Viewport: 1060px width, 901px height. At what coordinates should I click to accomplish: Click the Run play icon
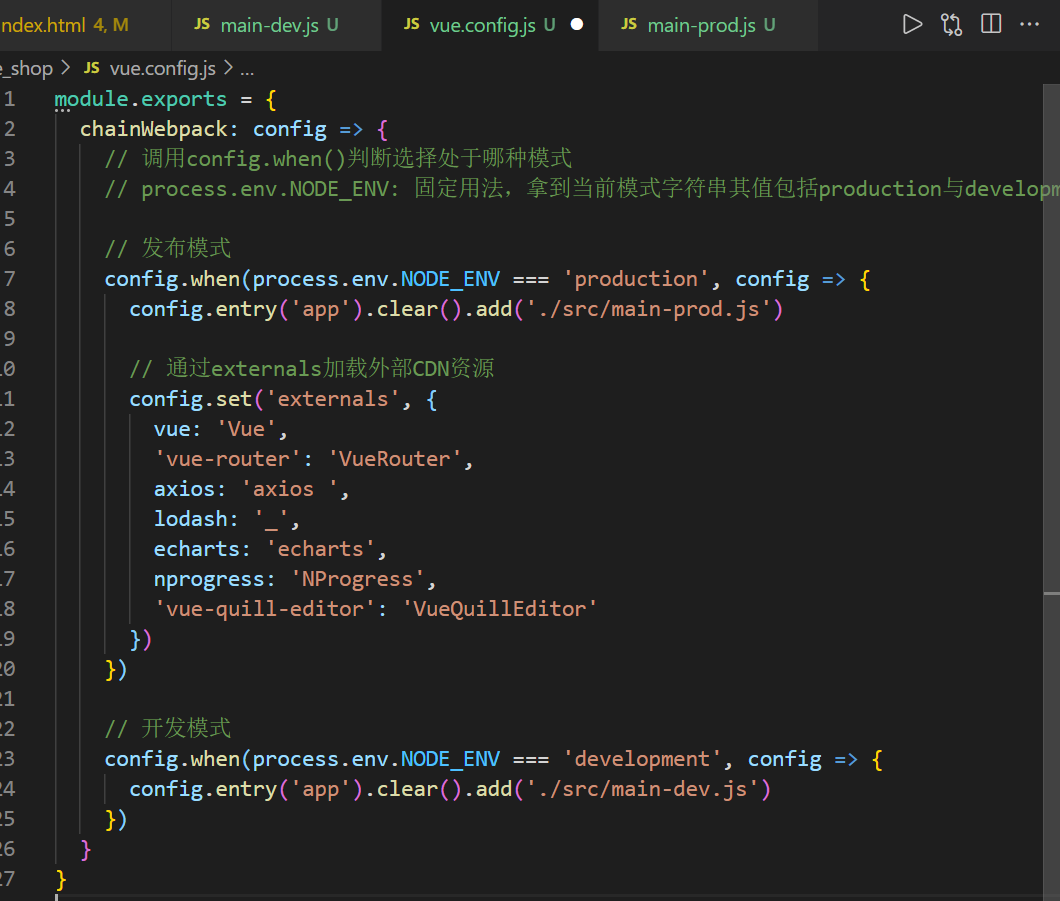pos(912,25)
